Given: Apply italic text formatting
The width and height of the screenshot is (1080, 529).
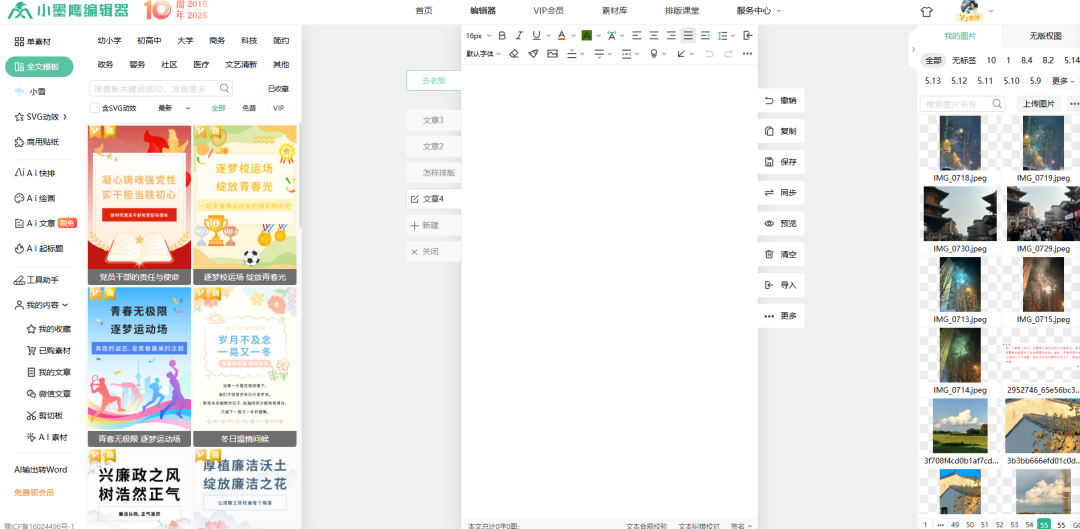Looking at the screenshot, I should tap(520, 35).
